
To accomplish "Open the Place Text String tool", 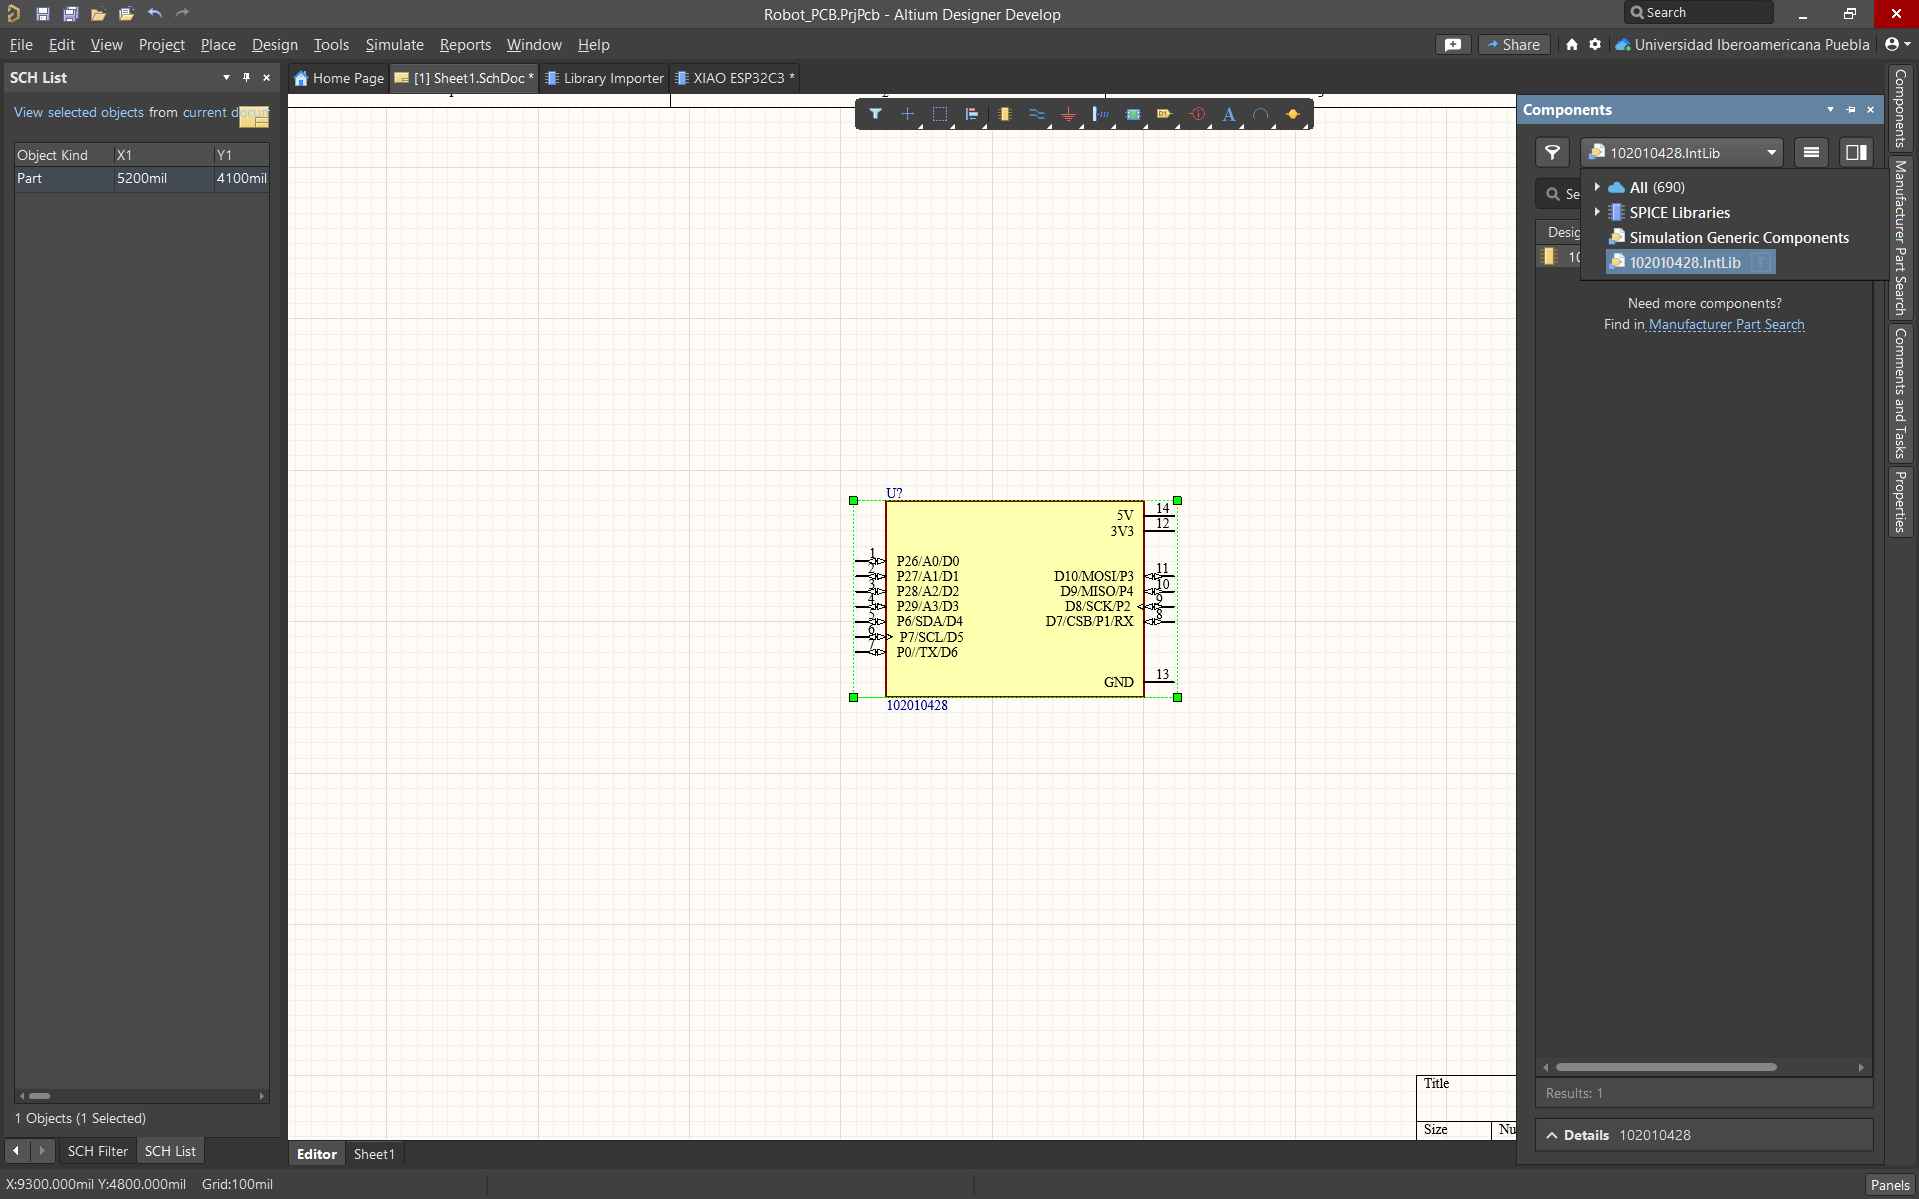I will click(x=1228, y=114).
